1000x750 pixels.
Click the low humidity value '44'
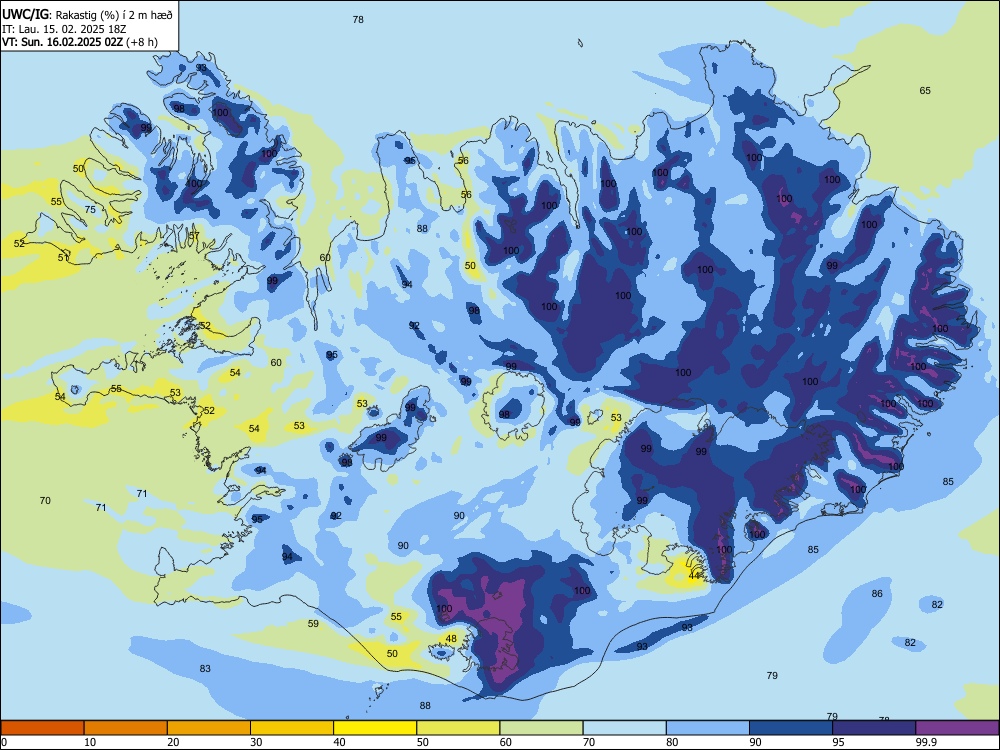tap(695, 576)
